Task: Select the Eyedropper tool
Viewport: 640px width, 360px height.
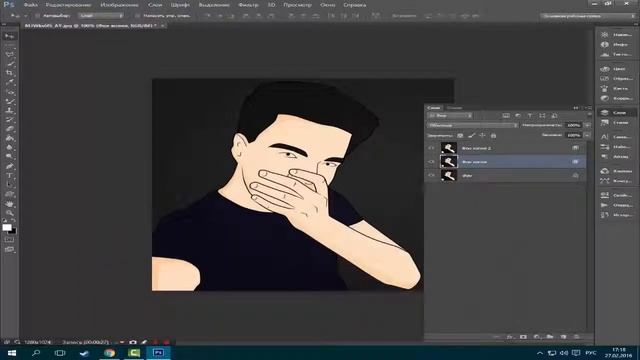Action: pyautogui.click(x=9, y=82)
